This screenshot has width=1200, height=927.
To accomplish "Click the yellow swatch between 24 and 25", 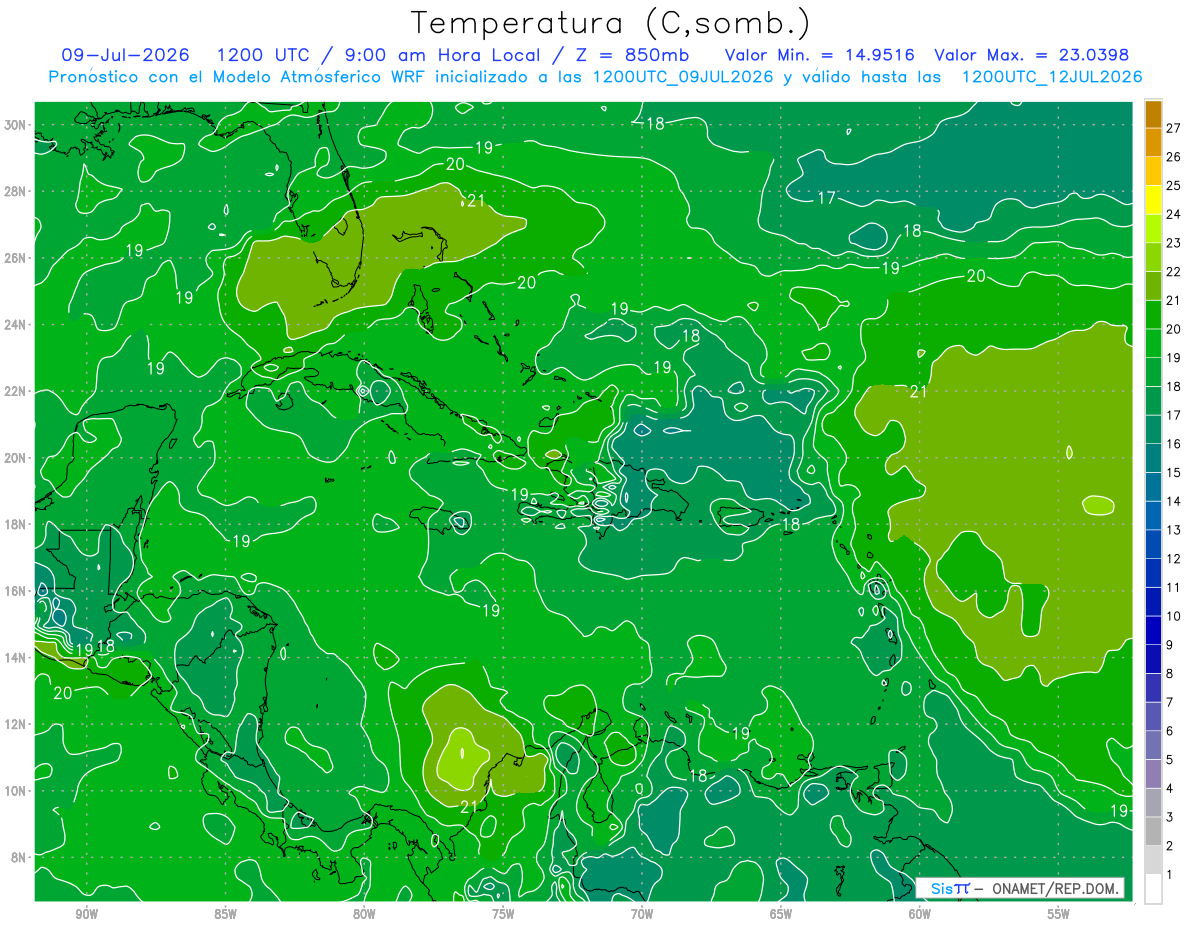I will tap(1153, 200).
